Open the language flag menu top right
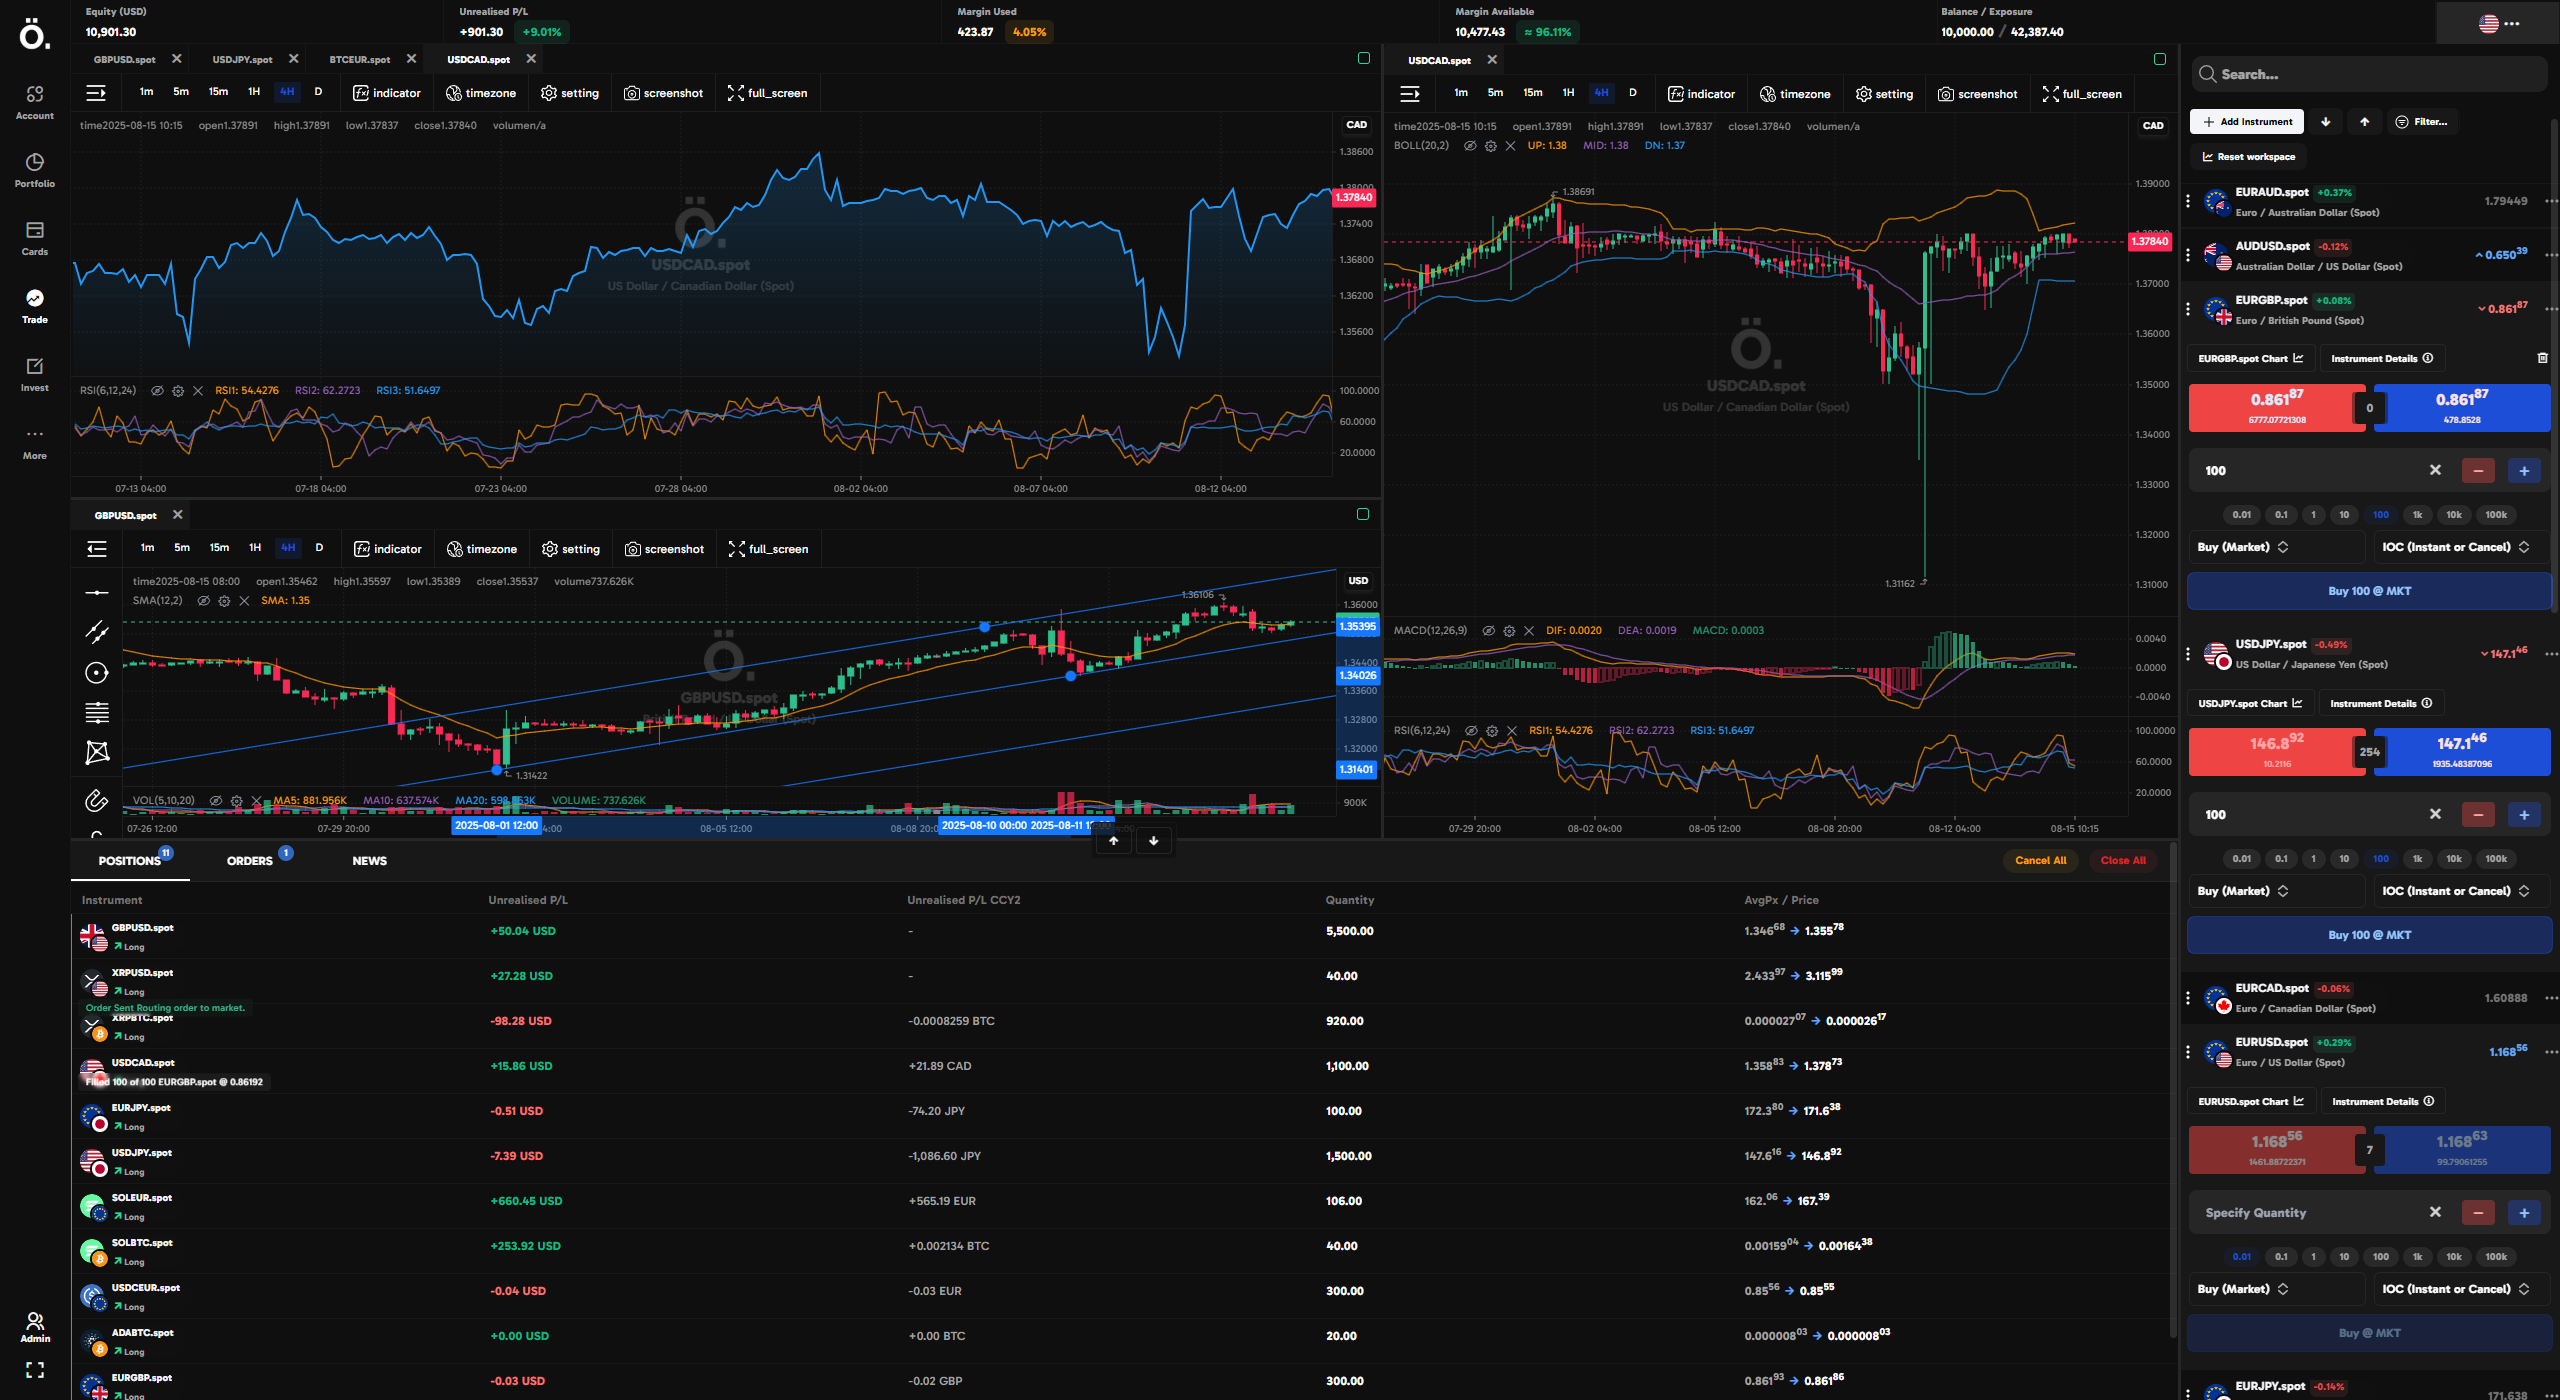Viewport: 2560px width, 1400px height. (2498, 23)
